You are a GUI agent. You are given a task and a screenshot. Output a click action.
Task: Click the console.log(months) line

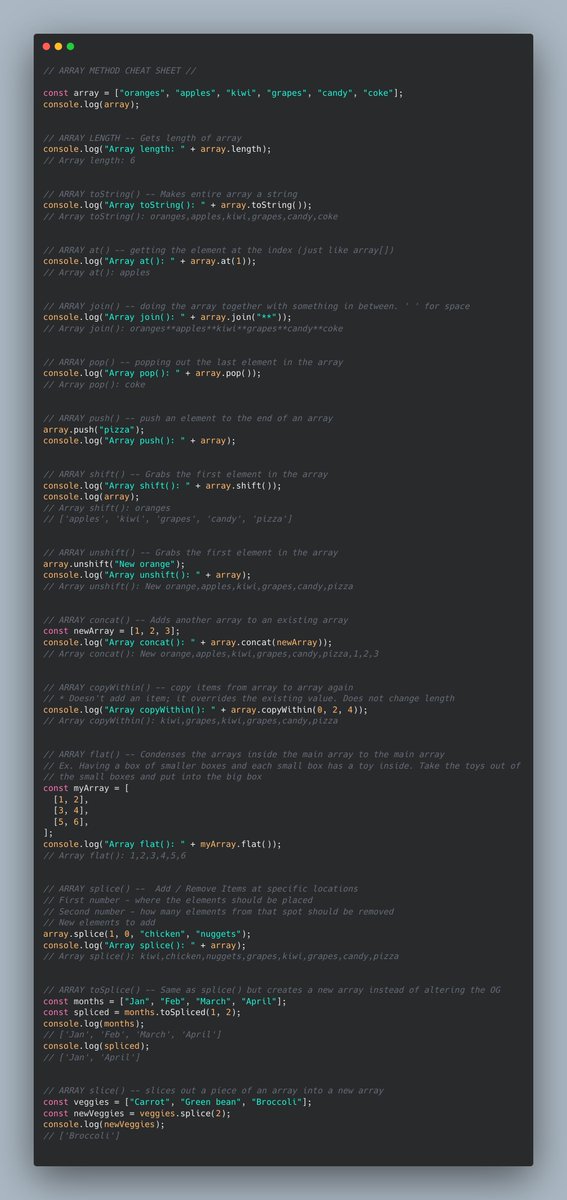pos(94,1023)
